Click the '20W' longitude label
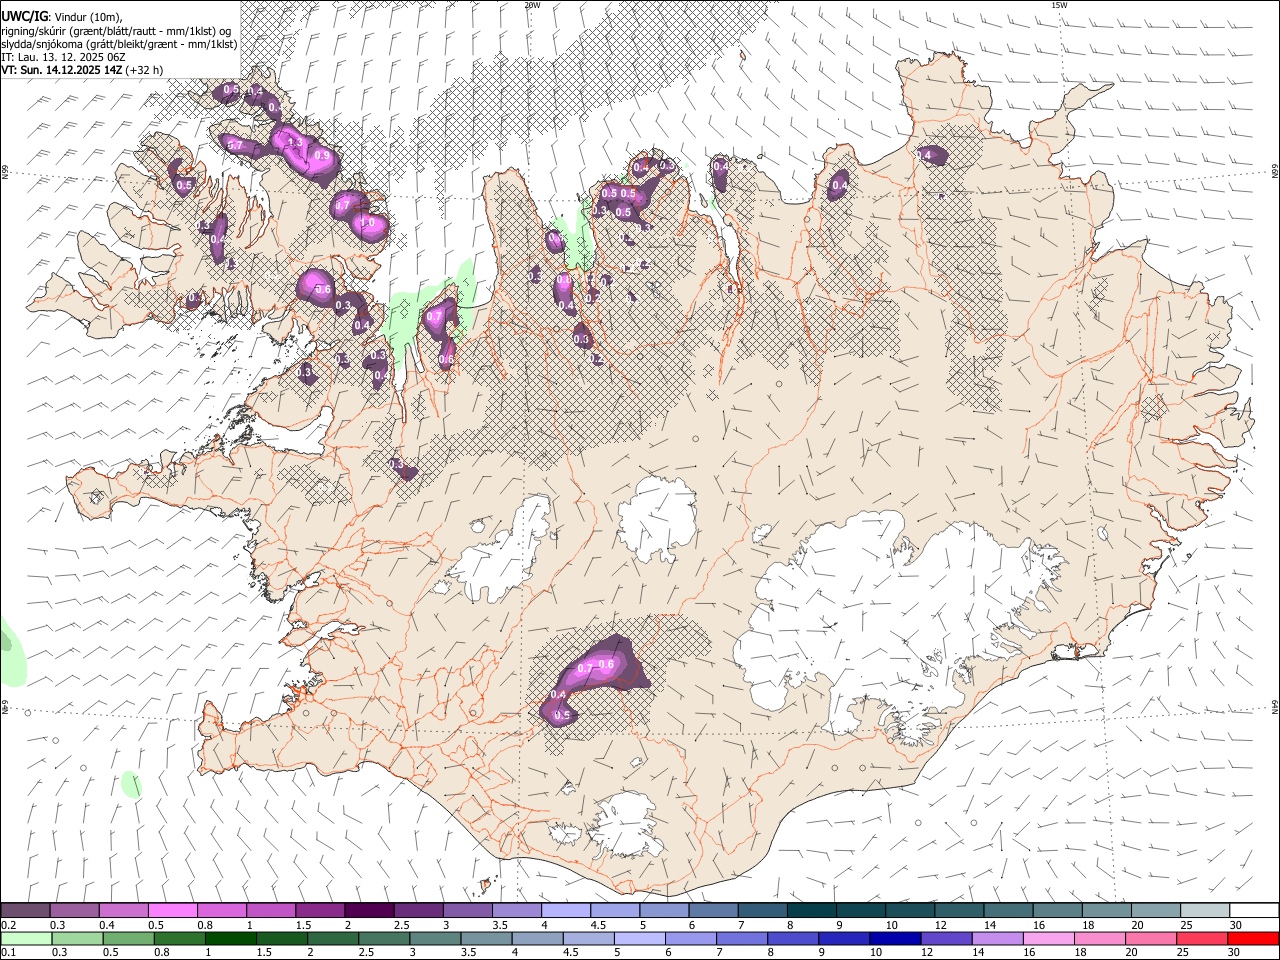The width and height of the screenshot is (1280, 960). 532,5
